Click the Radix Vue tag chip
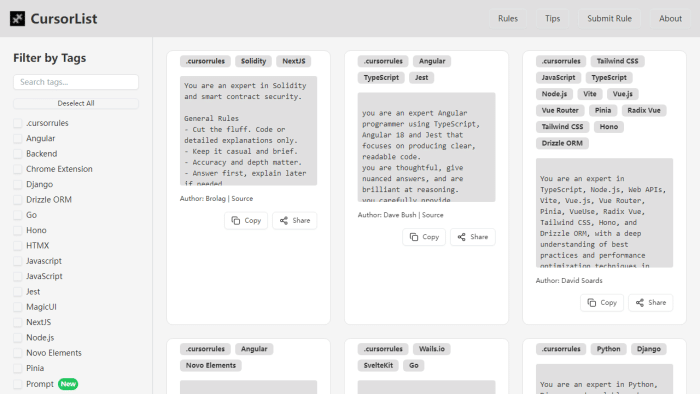 [644, 110]
